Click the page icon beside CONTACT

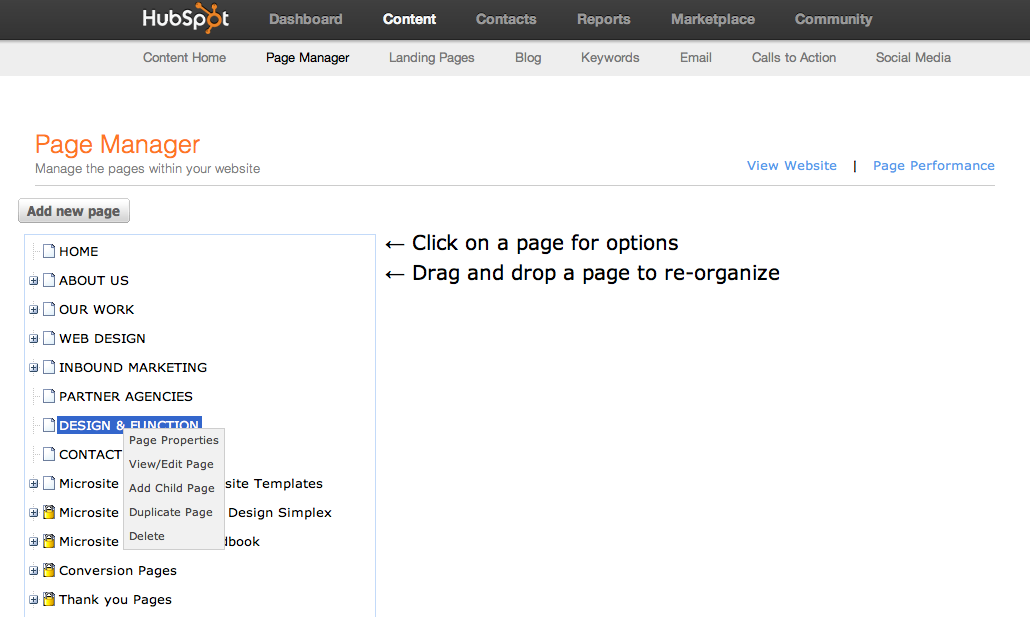[47, 454]
